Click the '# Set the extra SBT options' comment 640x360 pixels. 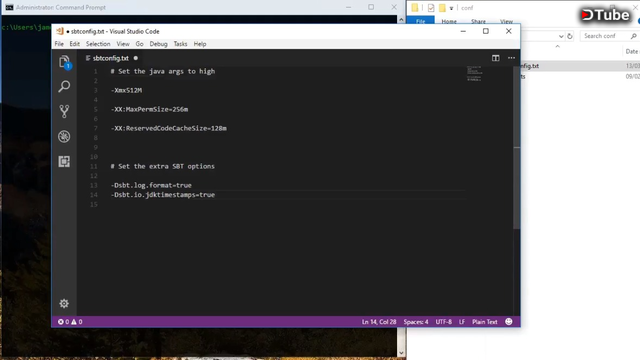[x=162, y=166]
